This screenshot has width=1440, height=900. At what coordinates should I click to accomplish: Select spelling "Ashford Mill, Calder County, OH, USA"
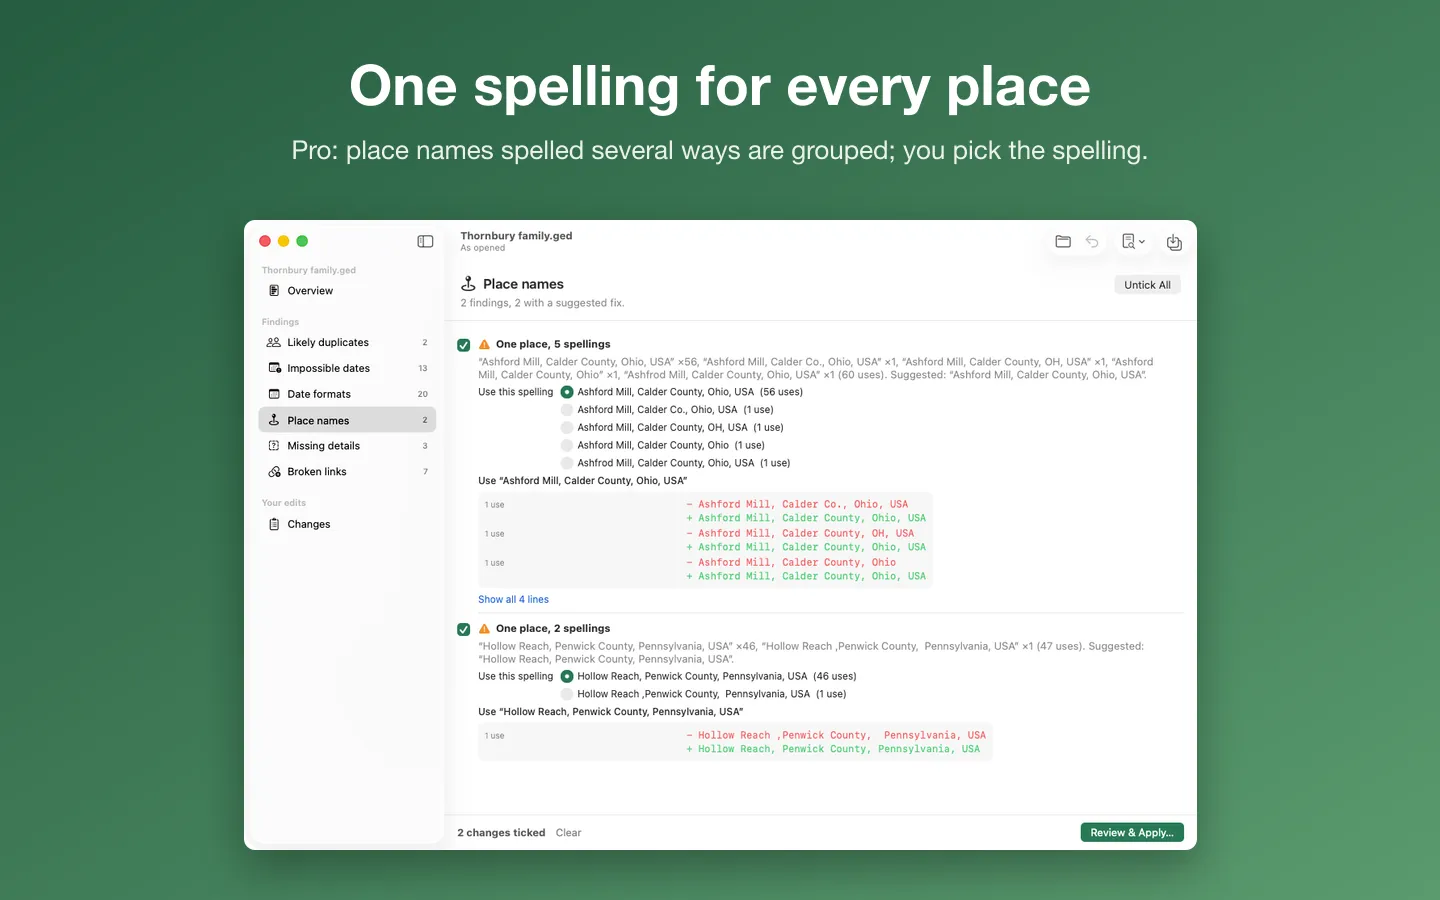pos(567,428)
